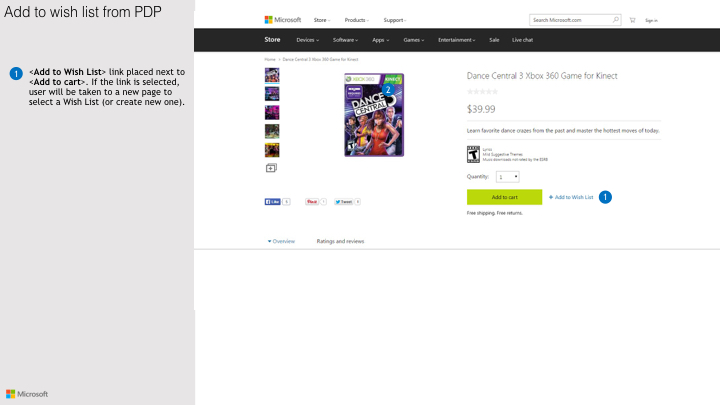The height and width of the screenshot is (405, 720).
Task: Click the Sign in link
Action: pyautogui.click(x=651, y=21)
